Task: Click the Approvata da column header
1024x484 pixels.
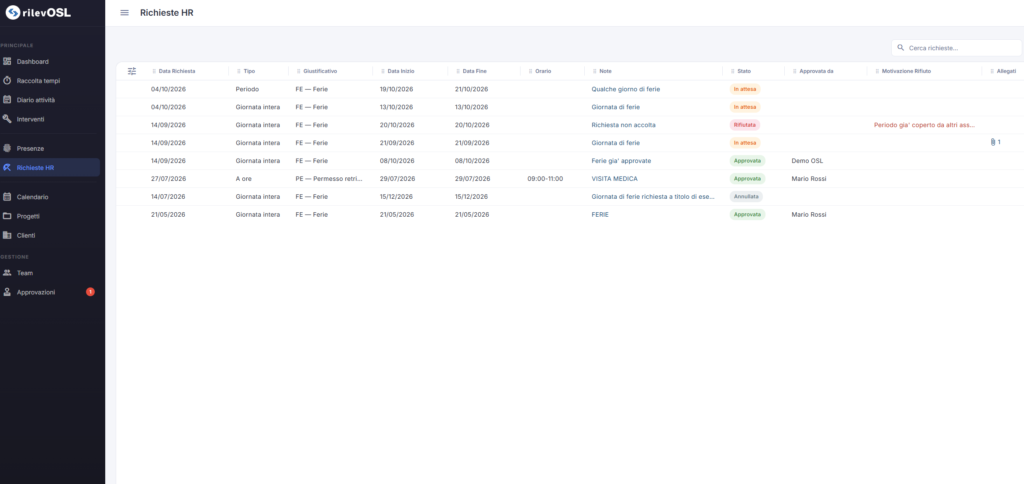Action: tap(816, 71)
